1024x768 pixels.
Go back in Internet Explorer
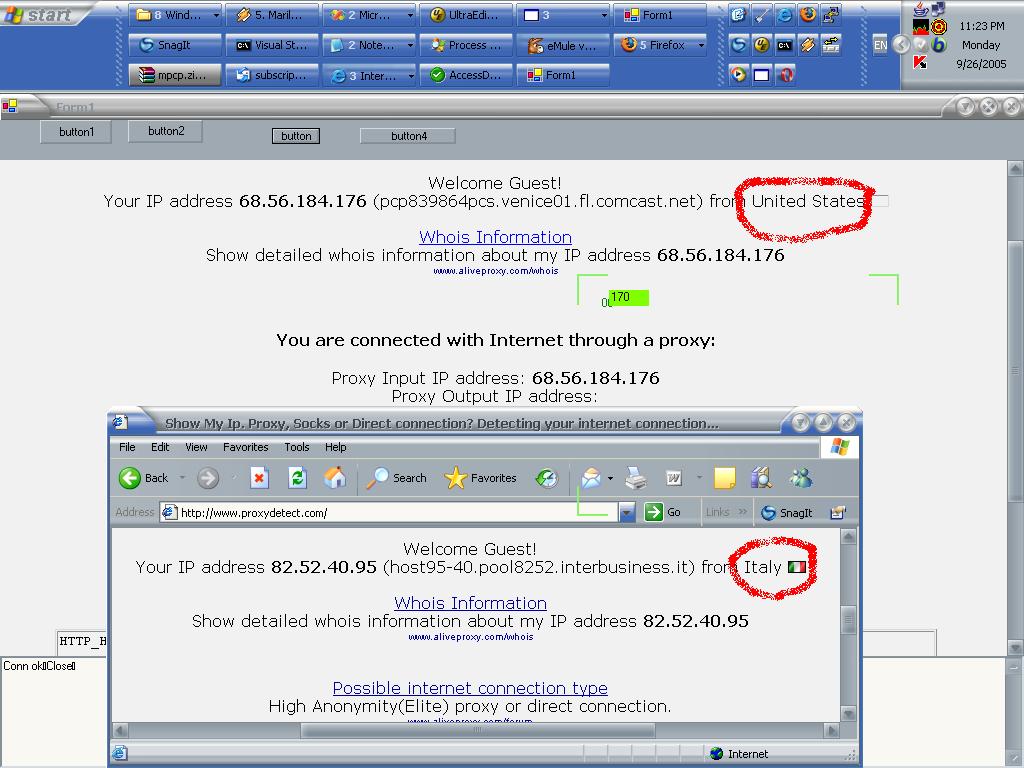tap(144, 478)
